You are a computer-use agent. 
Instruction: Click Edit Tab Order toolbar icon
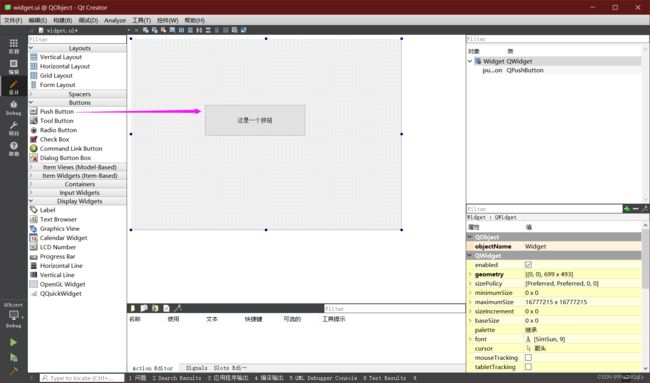pos(172,30)
